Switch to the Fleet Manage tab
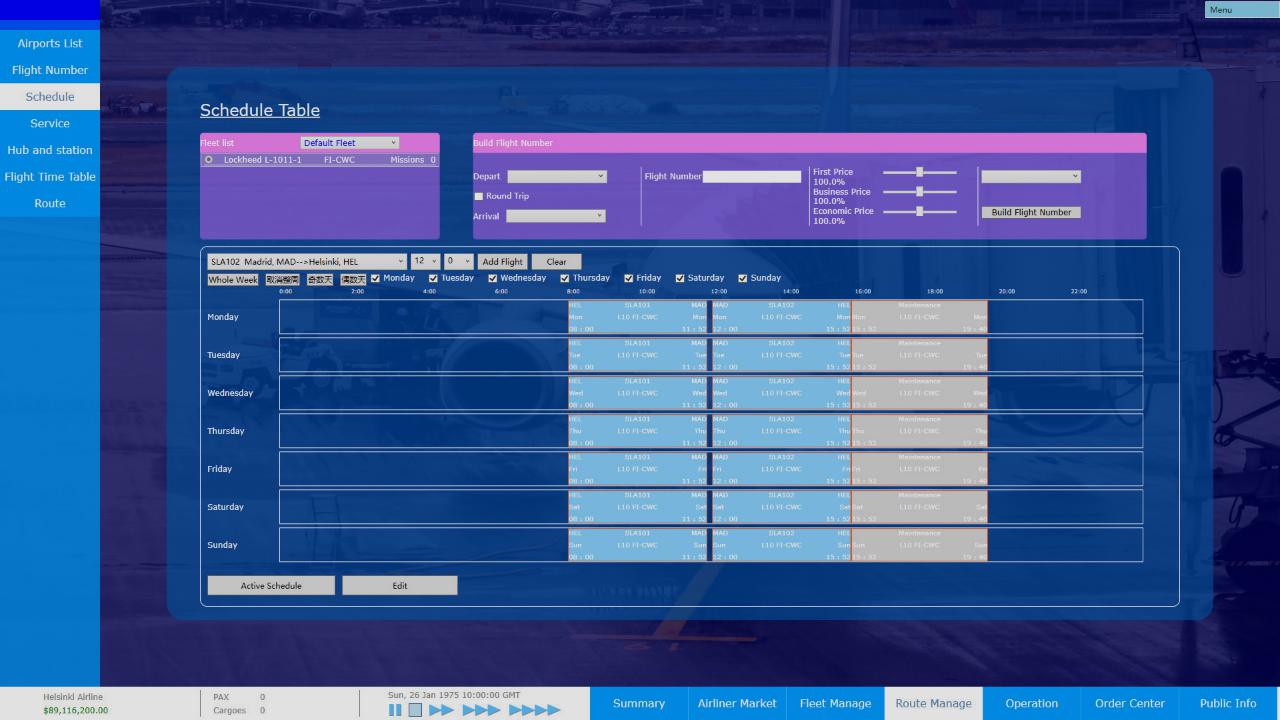The image size is (1280, 720). point(836,703)
